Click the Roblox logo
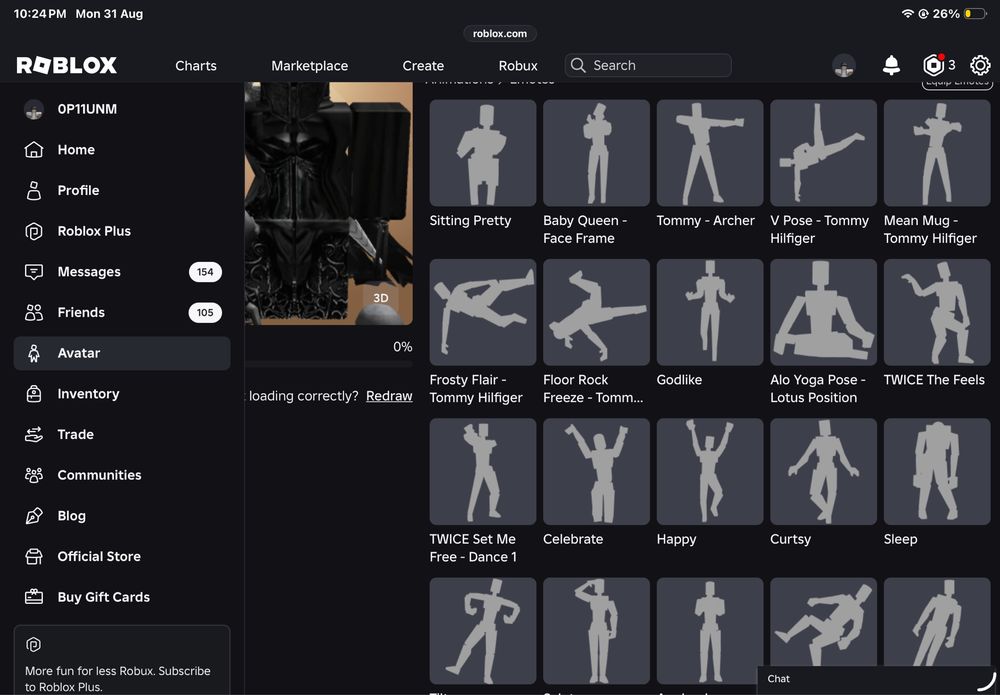This screenshot has height=695, width=1000. click(x=67, y=65)
